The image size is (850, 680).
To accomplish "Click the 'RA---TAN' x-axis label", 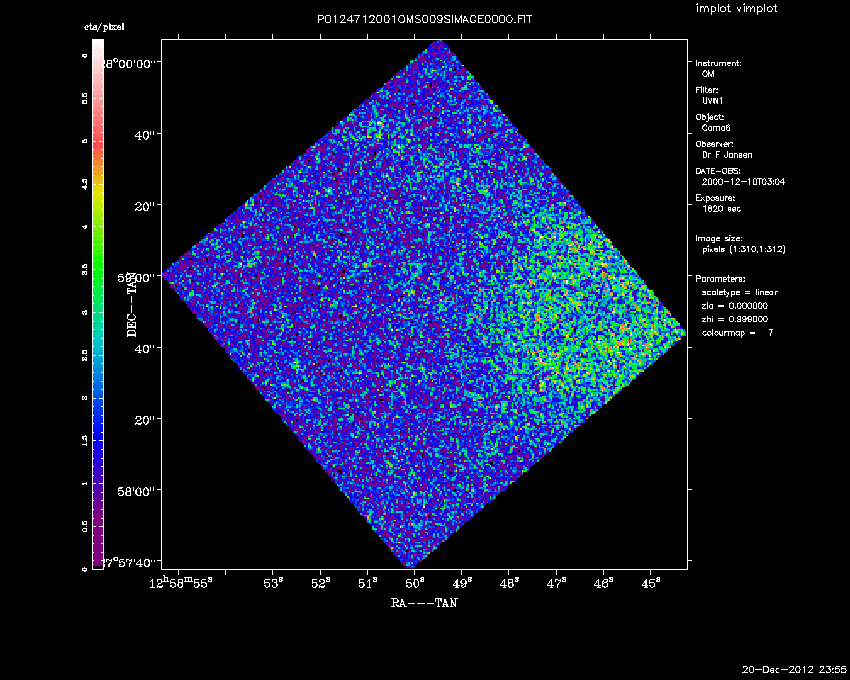I will [x=424, y=603].
